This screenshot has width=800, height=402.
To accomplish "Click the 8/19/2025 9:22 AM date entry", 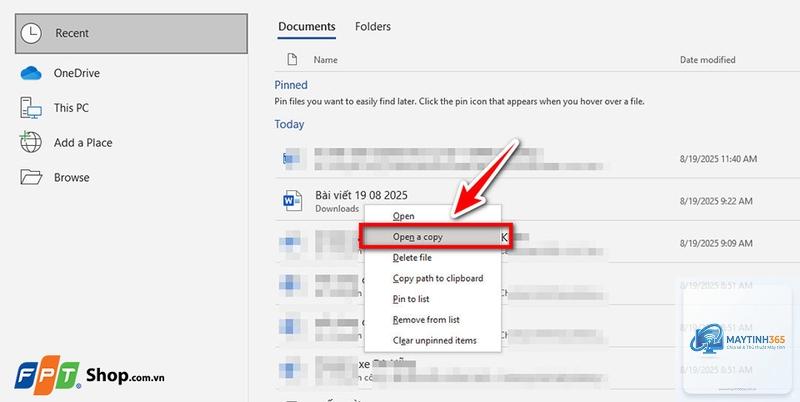I will (x=716, y=202).
